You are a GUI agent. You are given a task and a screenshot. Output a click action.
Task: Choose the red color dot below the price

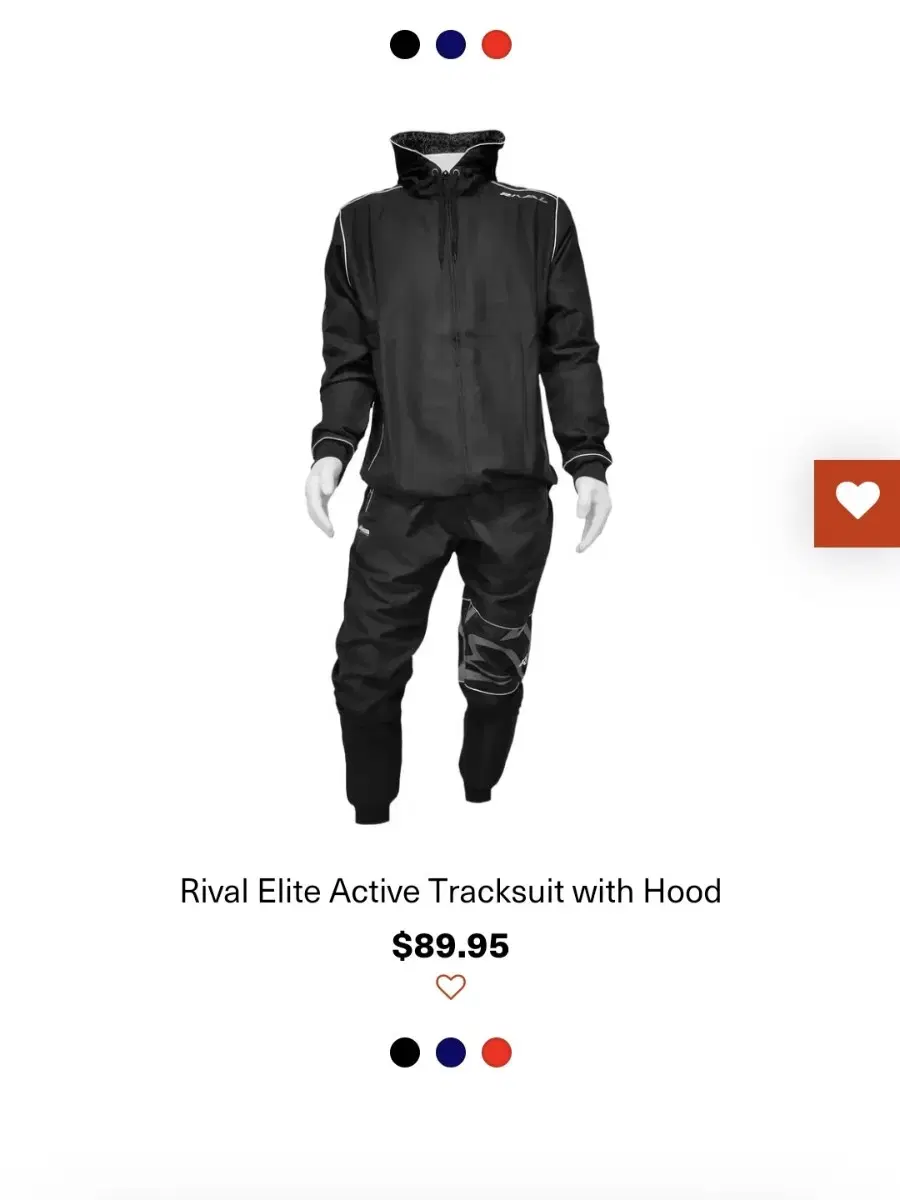coord(497,1052)
